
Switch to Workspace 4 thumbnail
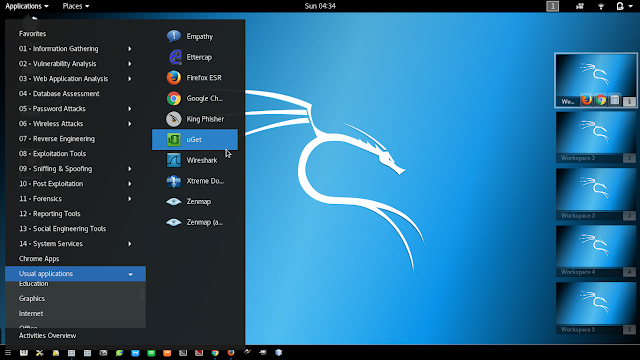596,251
